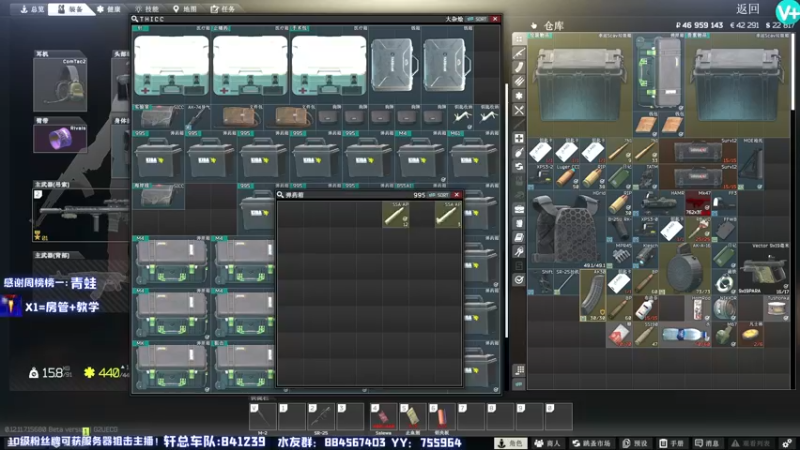Open the 消息 messages

click(707, 443)
